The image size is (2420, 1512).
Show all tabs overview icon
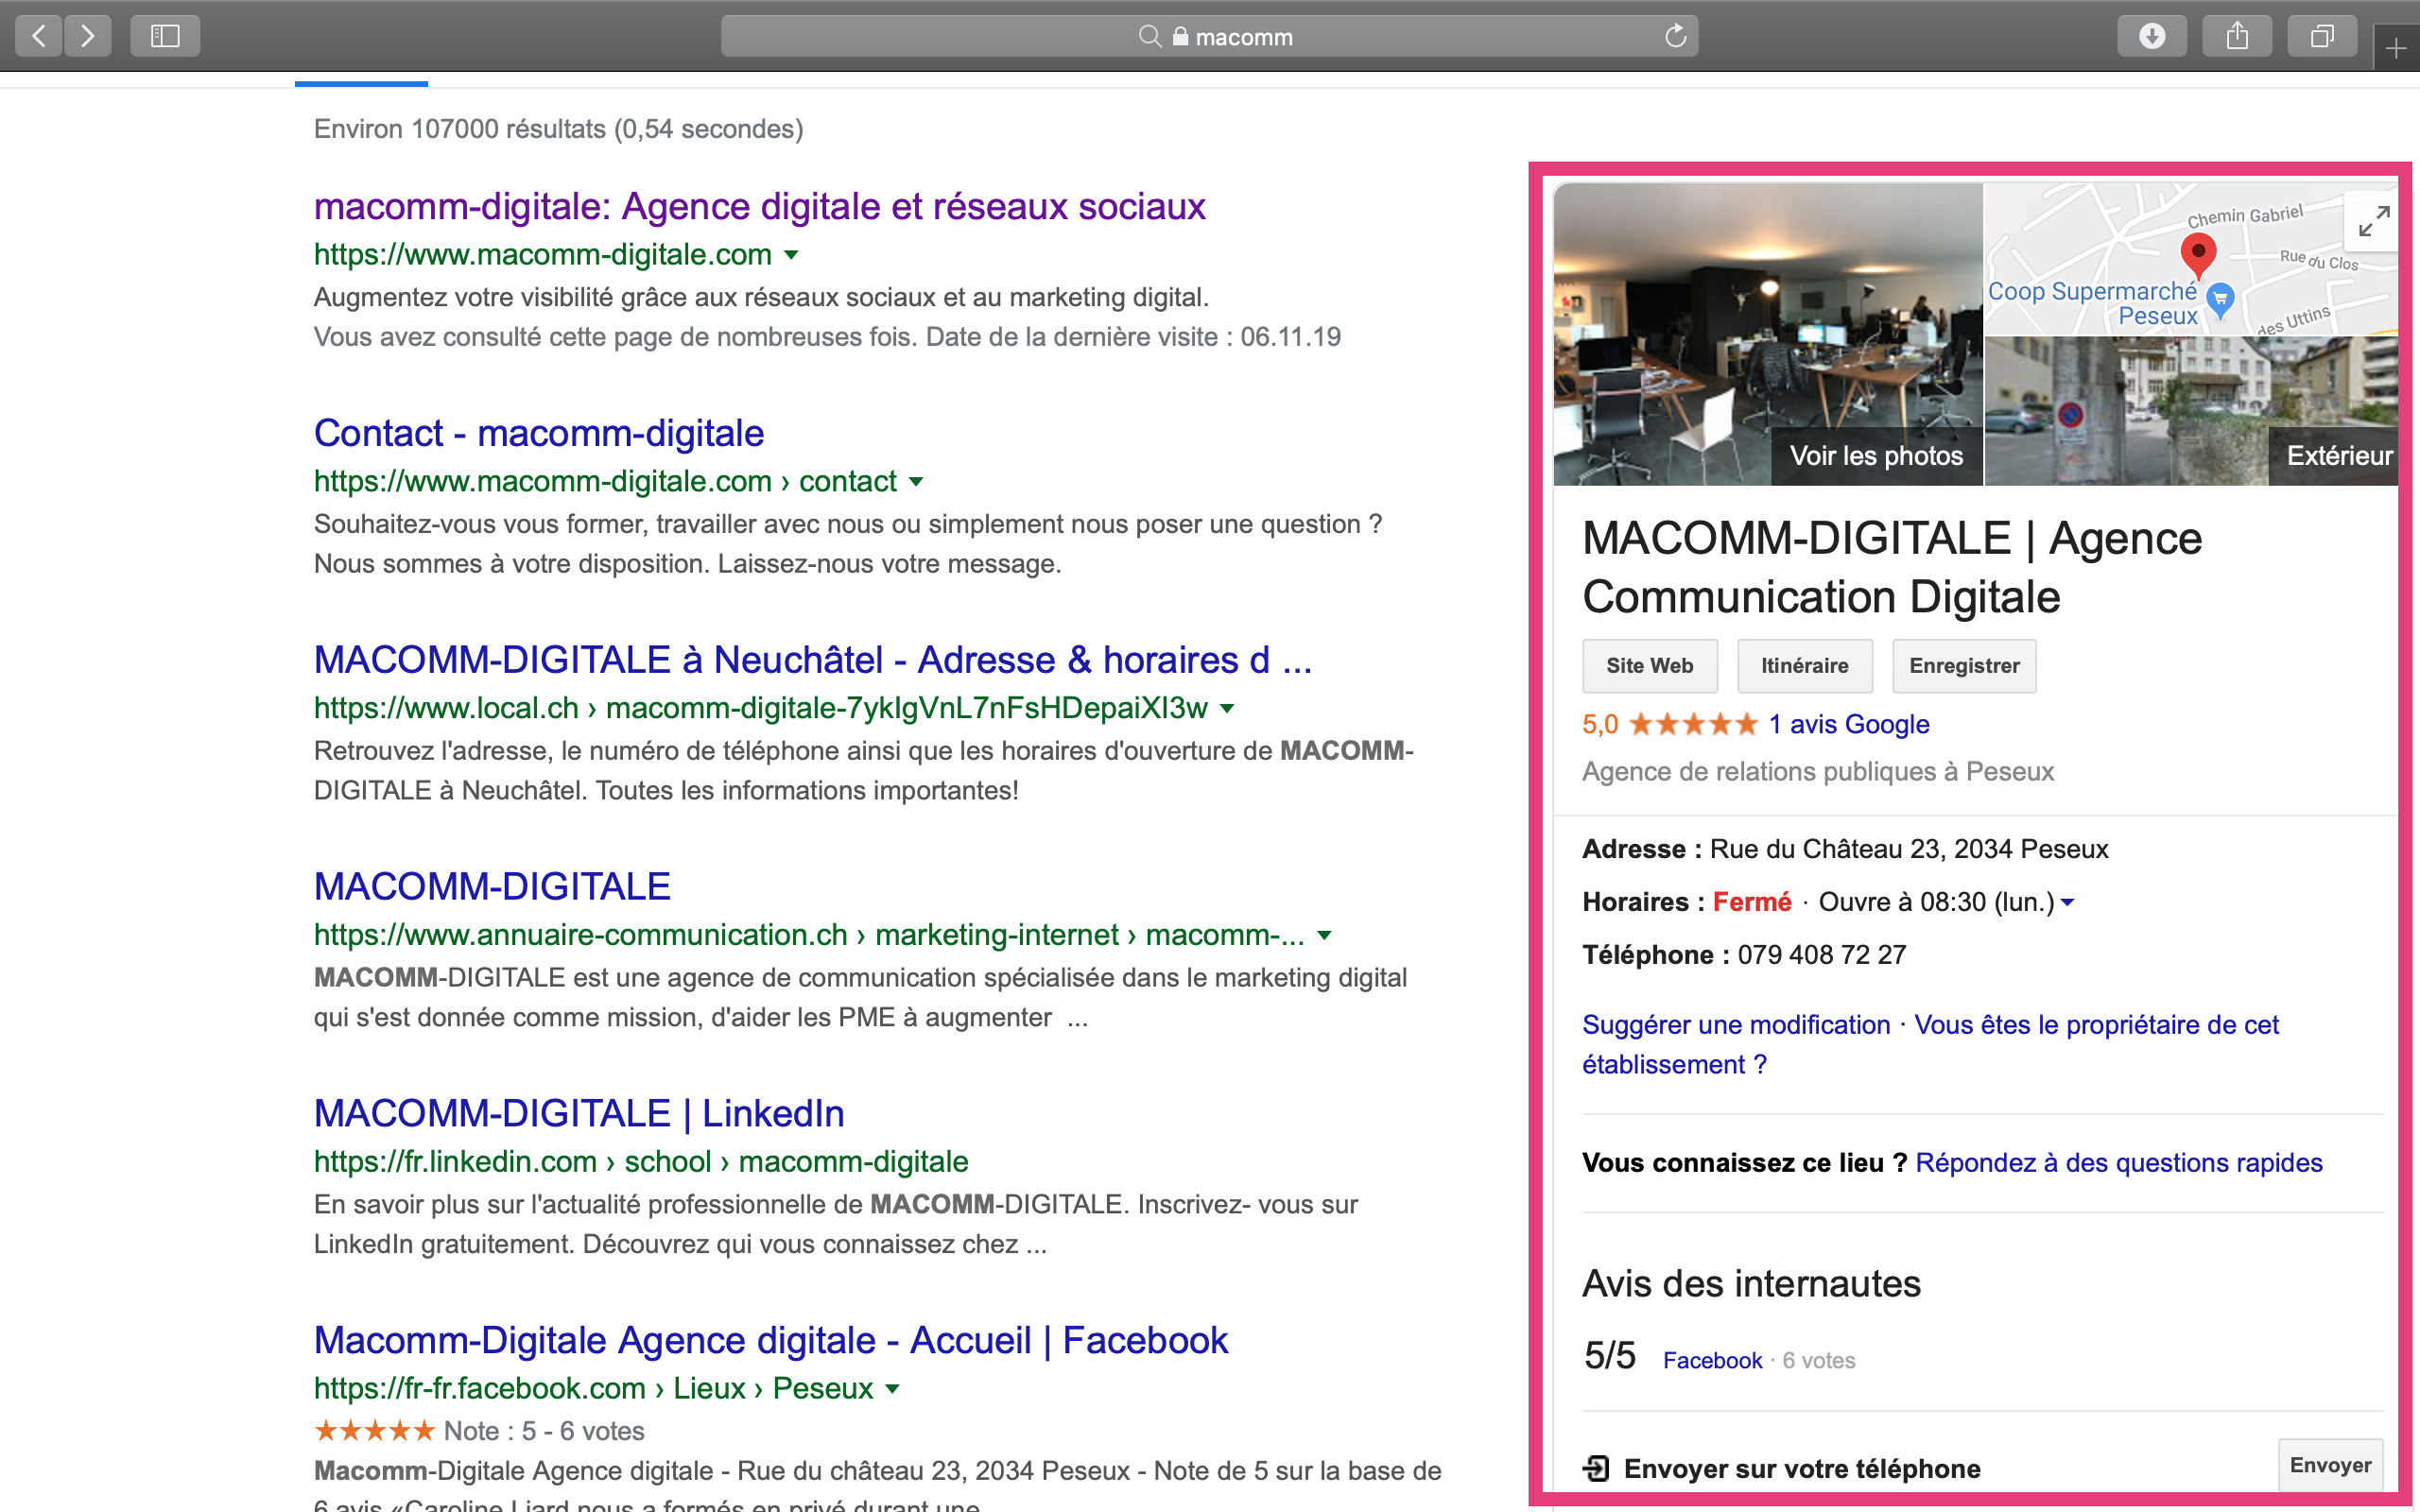(2322, 37)
